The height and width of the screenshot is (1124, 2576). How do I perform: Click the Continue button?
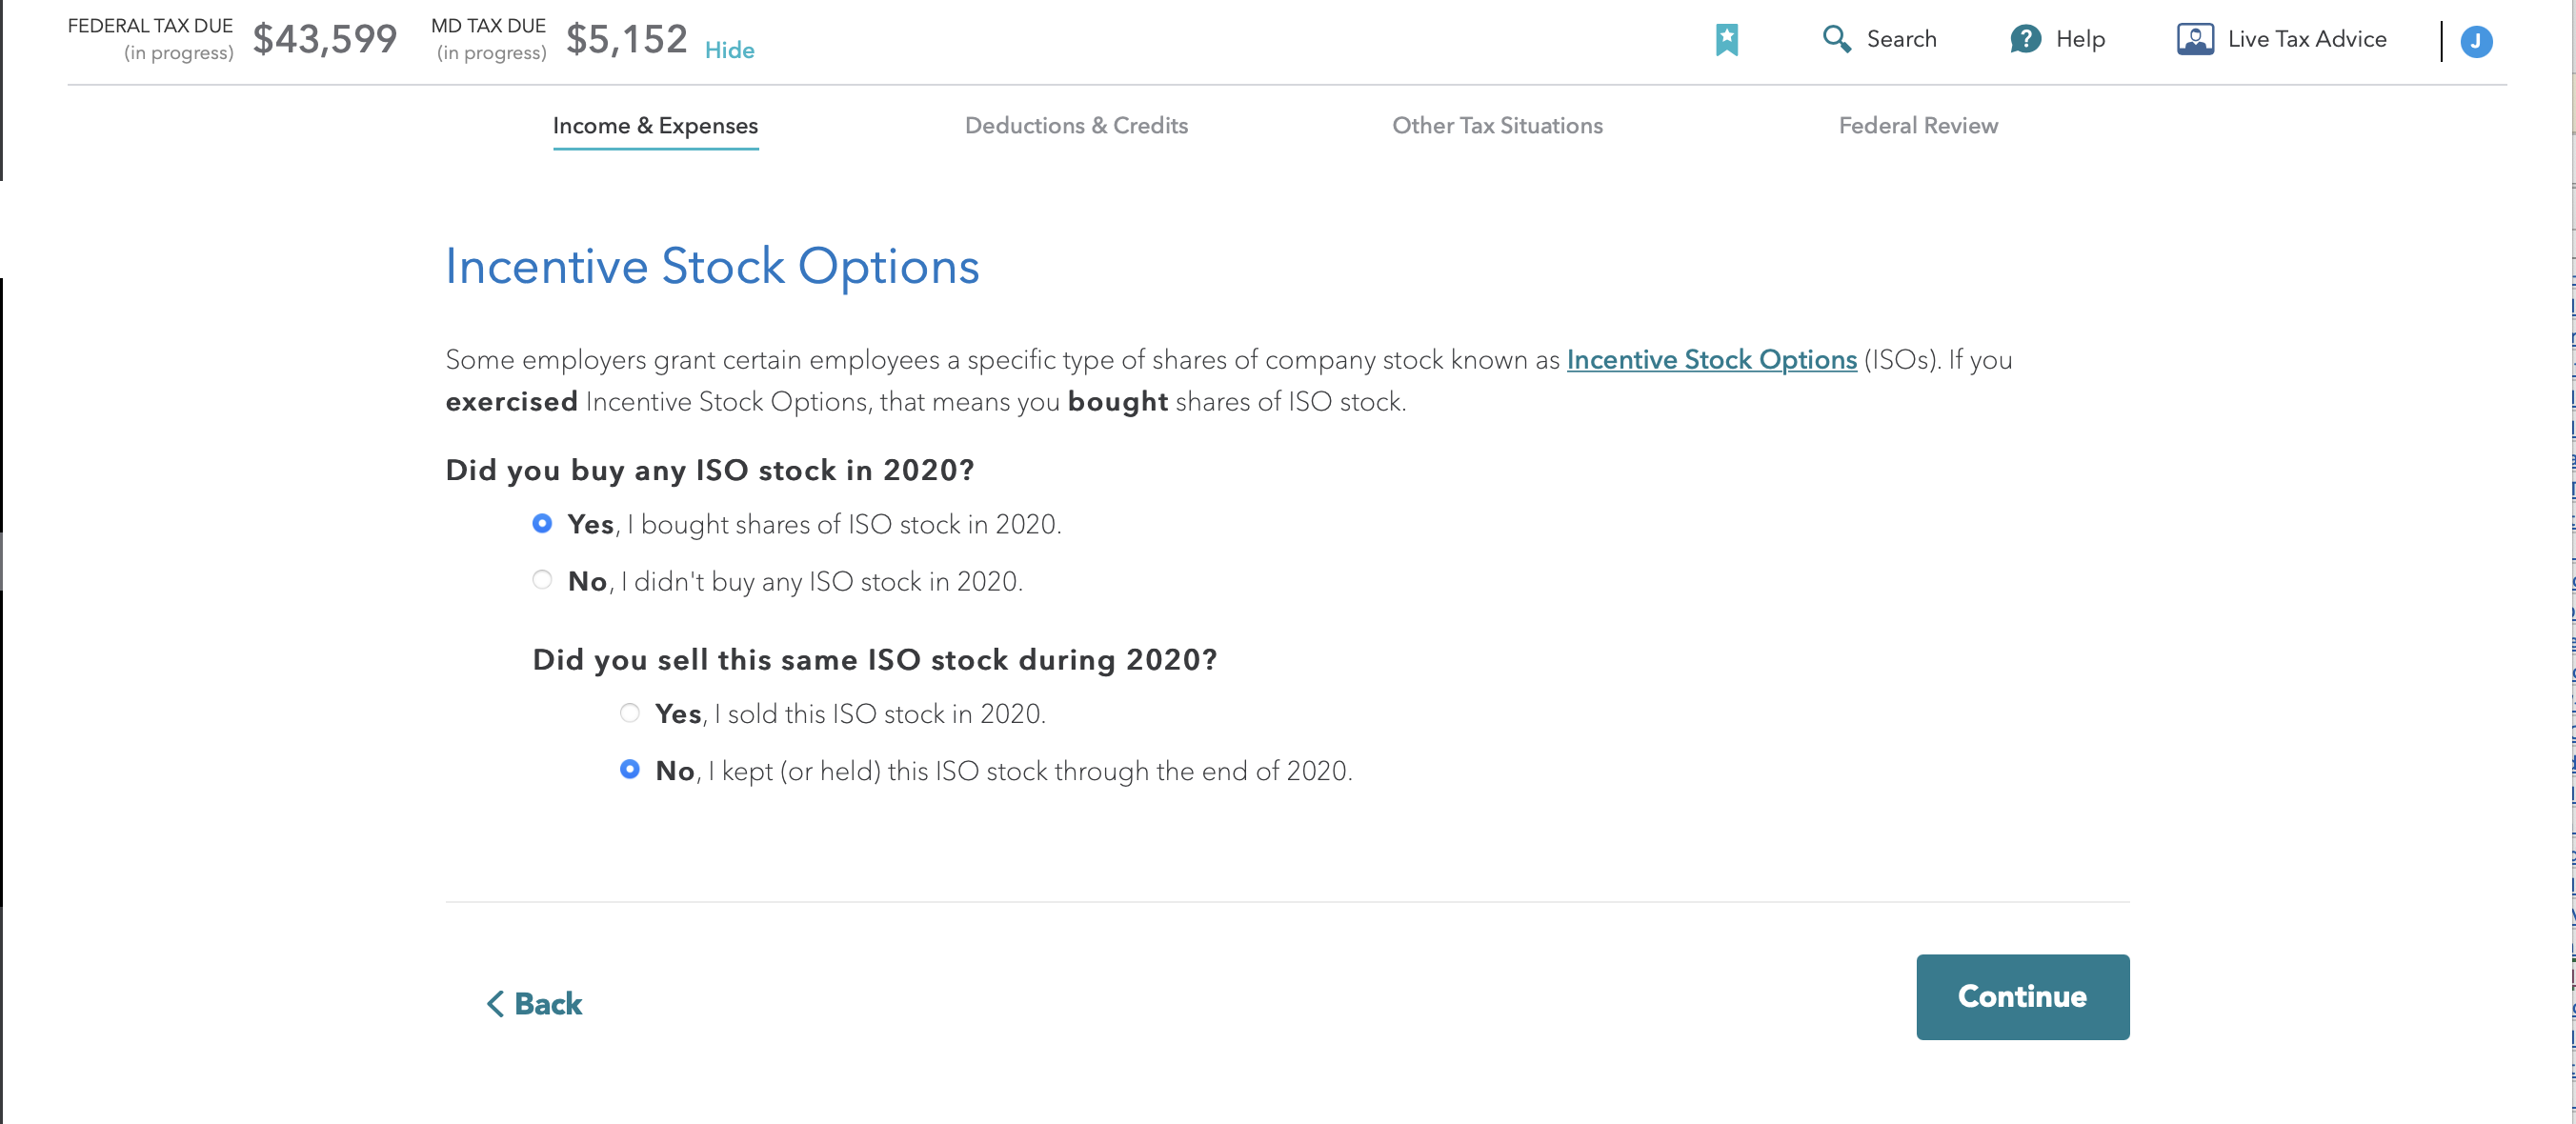point(2022,996)
